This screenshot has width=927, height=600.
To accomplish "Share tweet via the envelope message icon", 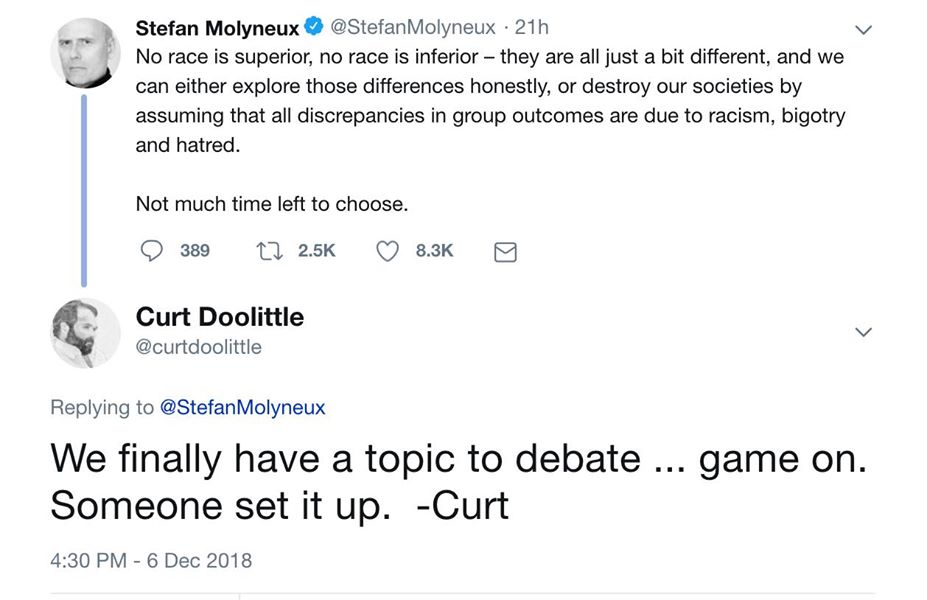I will 506,252.
